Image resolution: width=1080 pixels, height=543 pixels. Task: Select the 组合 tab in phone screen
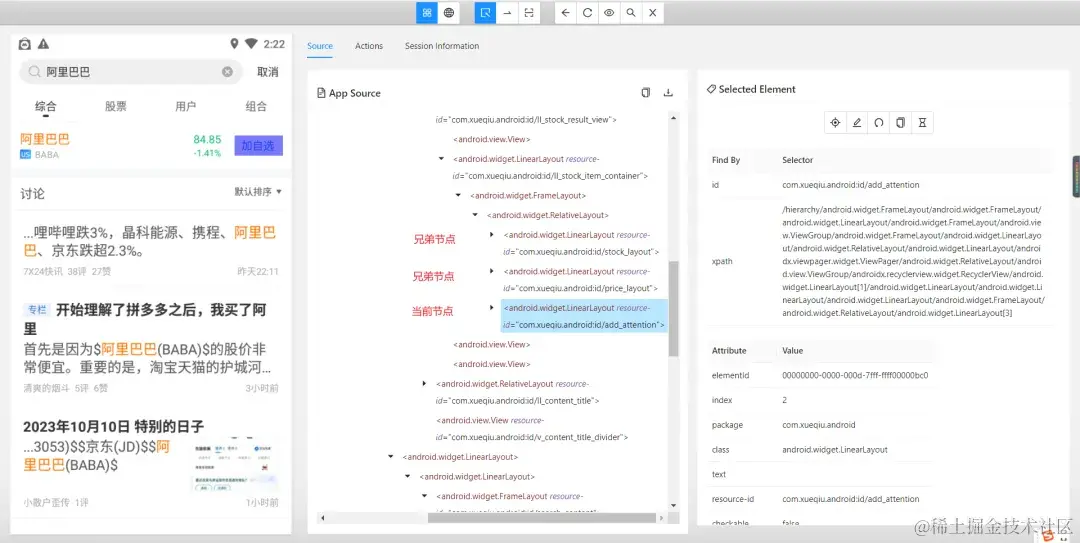256,106
